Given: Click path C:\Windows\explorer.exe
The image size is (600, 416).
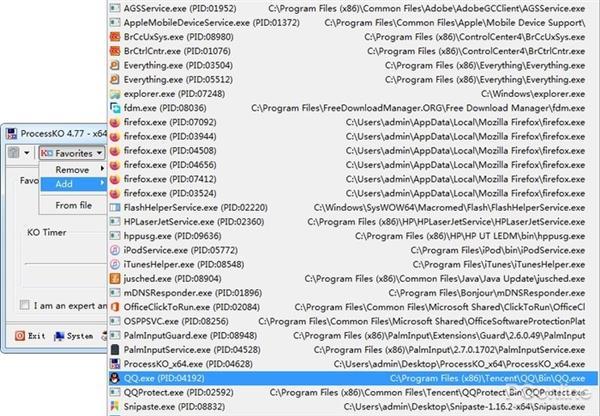Looking at the screenshot, I should 533,94.
